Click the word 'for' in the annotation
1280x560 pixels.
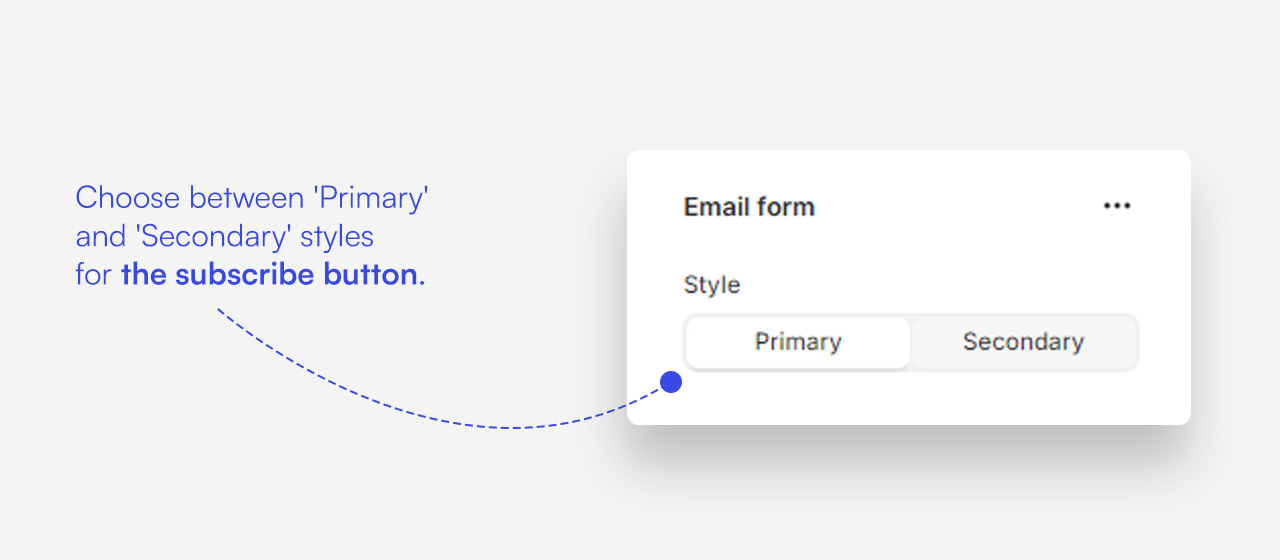coord(93,274)
